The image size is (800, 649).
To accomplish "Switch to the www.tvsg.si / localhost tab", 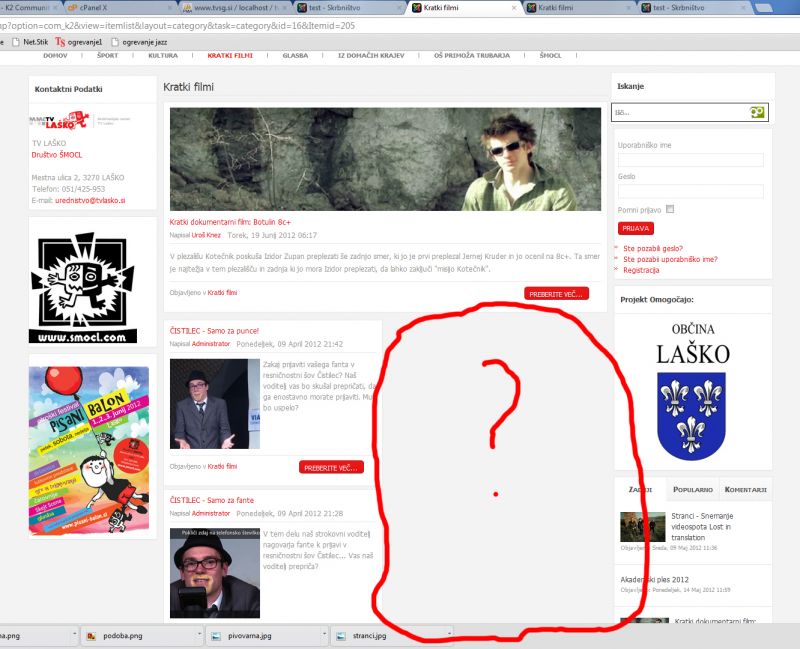I will point(236,8).
